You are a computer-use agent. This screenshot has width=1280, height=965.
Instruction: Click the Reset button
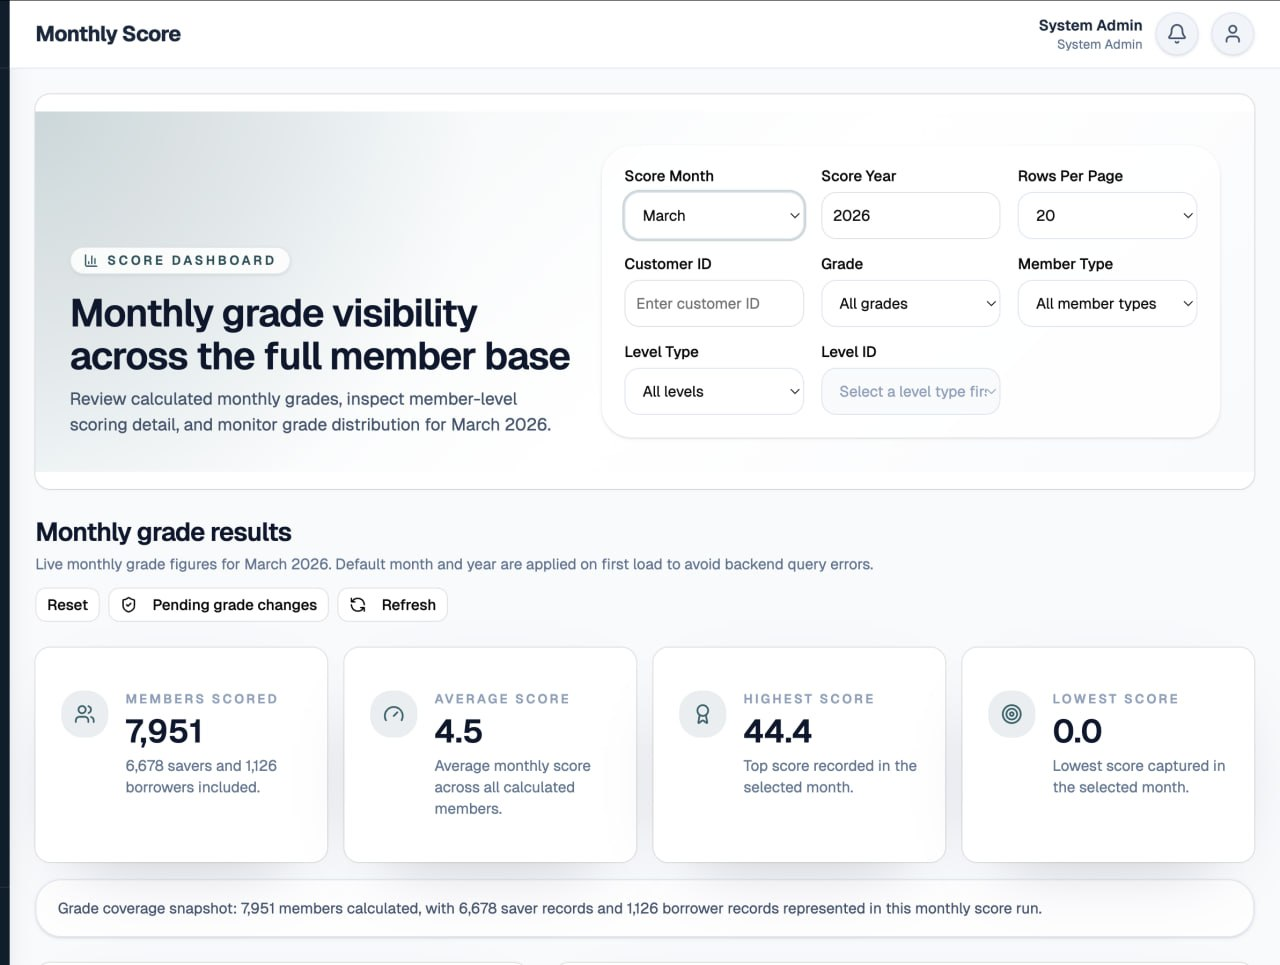pyautogui.click(x=68, y=605)
